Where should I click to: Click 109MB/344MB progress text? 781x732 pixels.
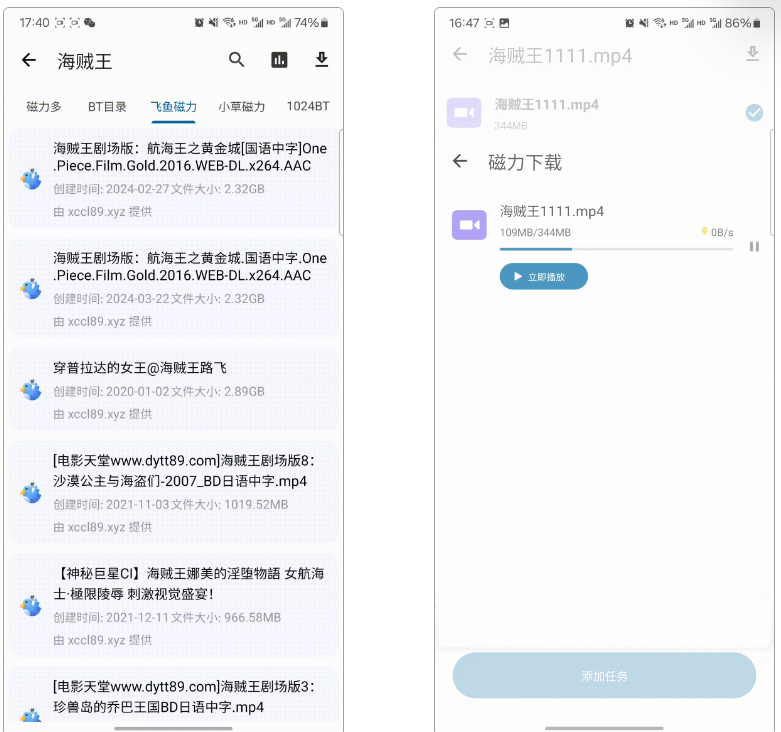point(535,233)
